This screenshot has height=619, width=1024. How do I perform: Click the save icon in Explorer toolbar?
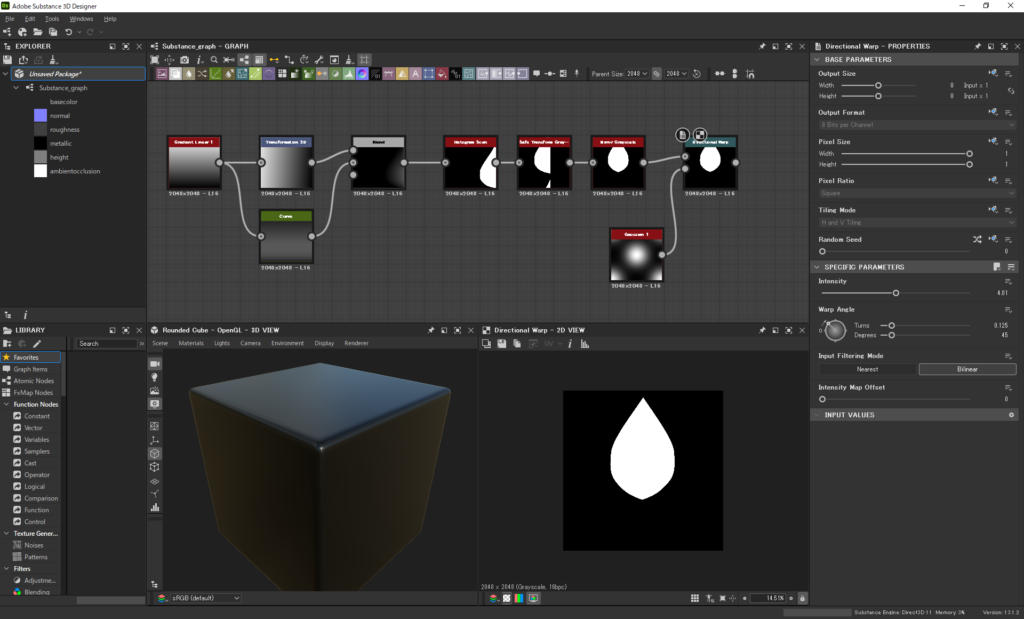(7, 59)
